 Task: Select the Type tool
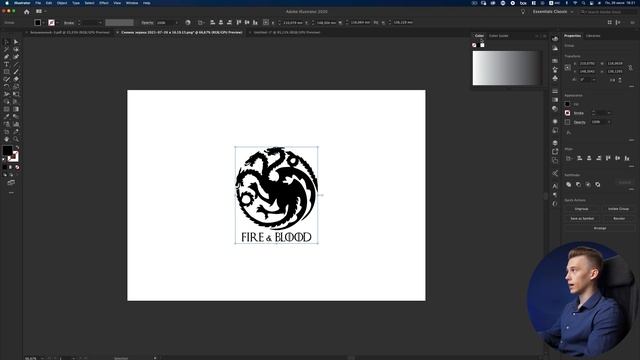6,64
